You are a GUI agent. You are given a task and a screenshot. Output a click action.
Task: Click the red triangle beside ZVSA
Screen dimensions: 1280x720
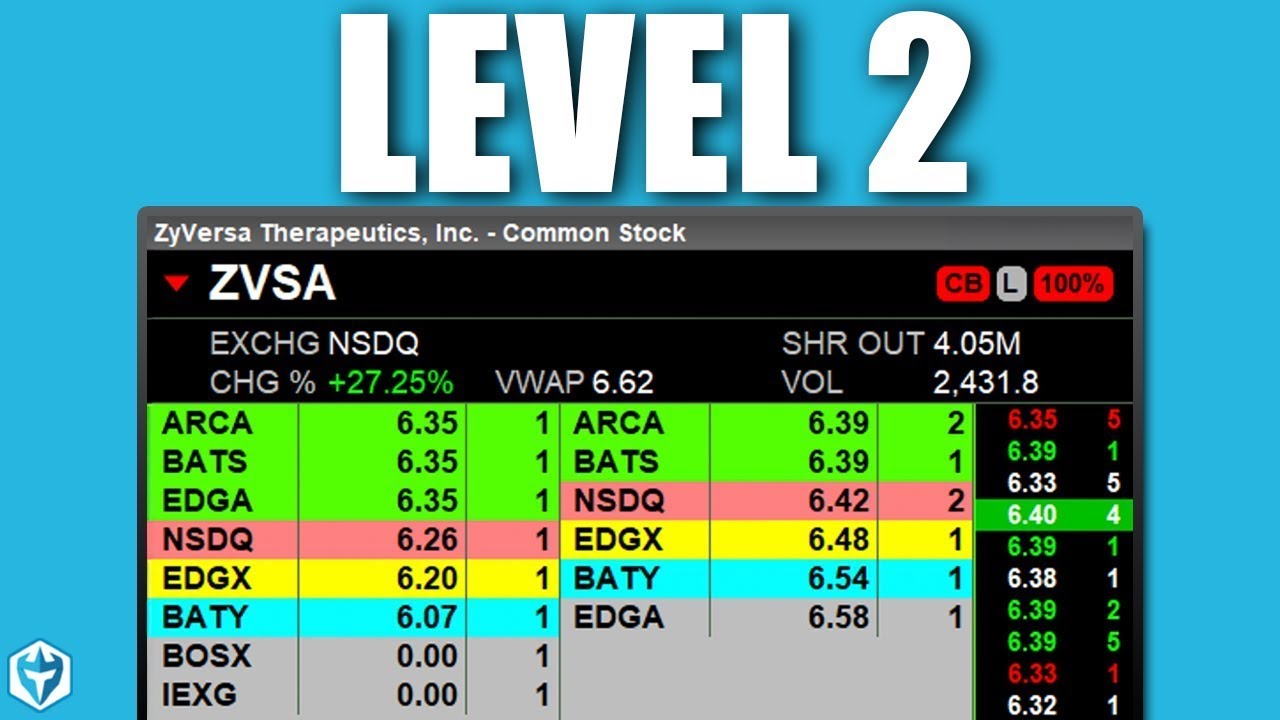tap(177, 284)
